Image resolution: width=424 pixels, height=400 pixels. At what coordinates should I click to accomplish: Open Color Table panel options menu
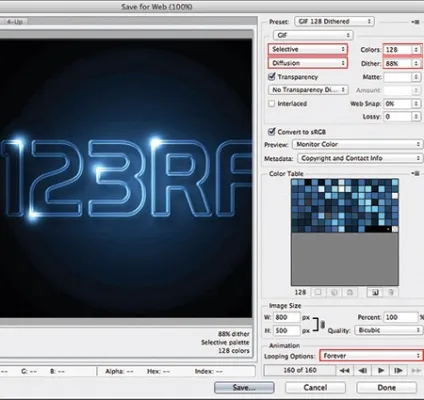pos(415,173)
